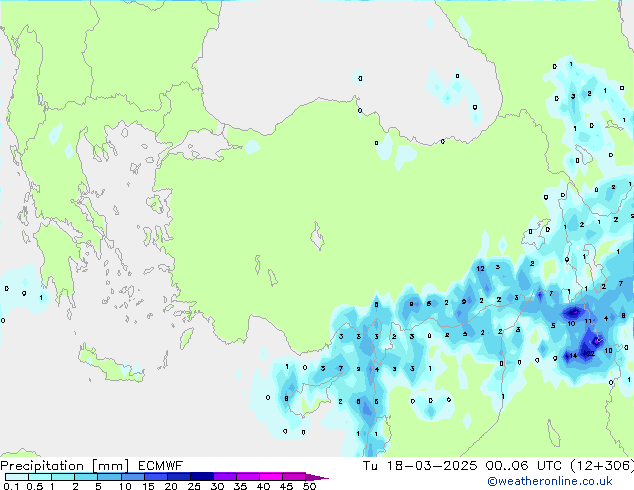This screenshot has height=490, width=634.
Task: Click the legend label "30"
Action: 217,486
